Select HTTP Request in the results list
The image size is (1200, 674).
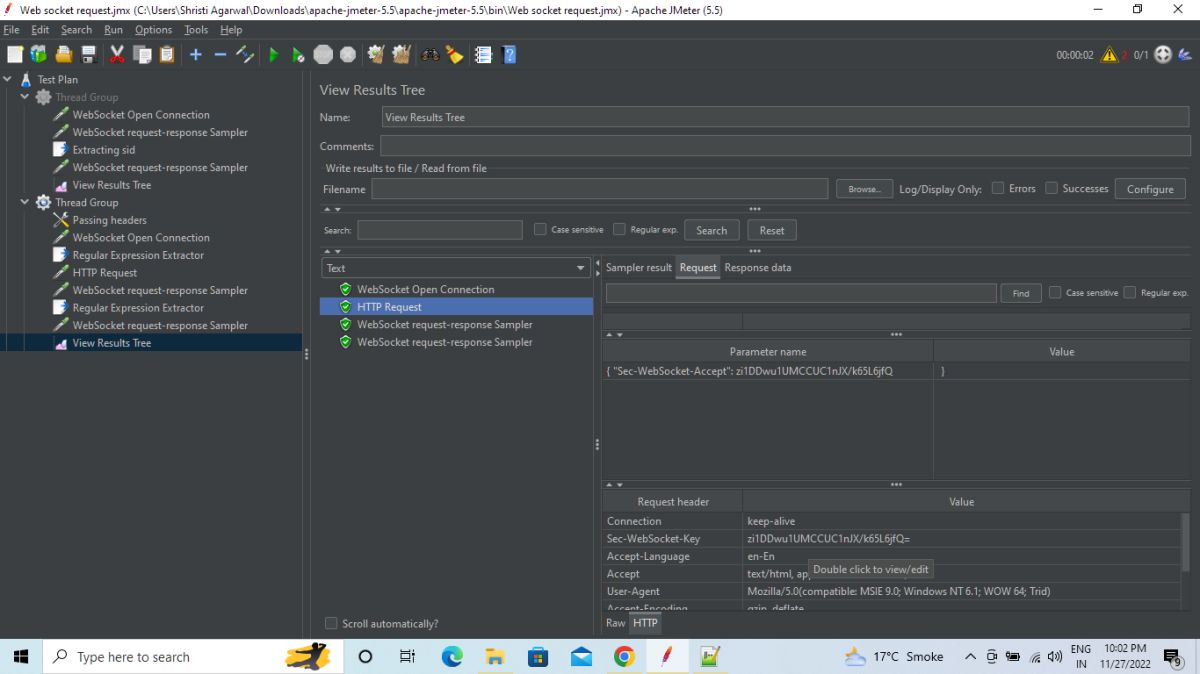pos(456,307)
